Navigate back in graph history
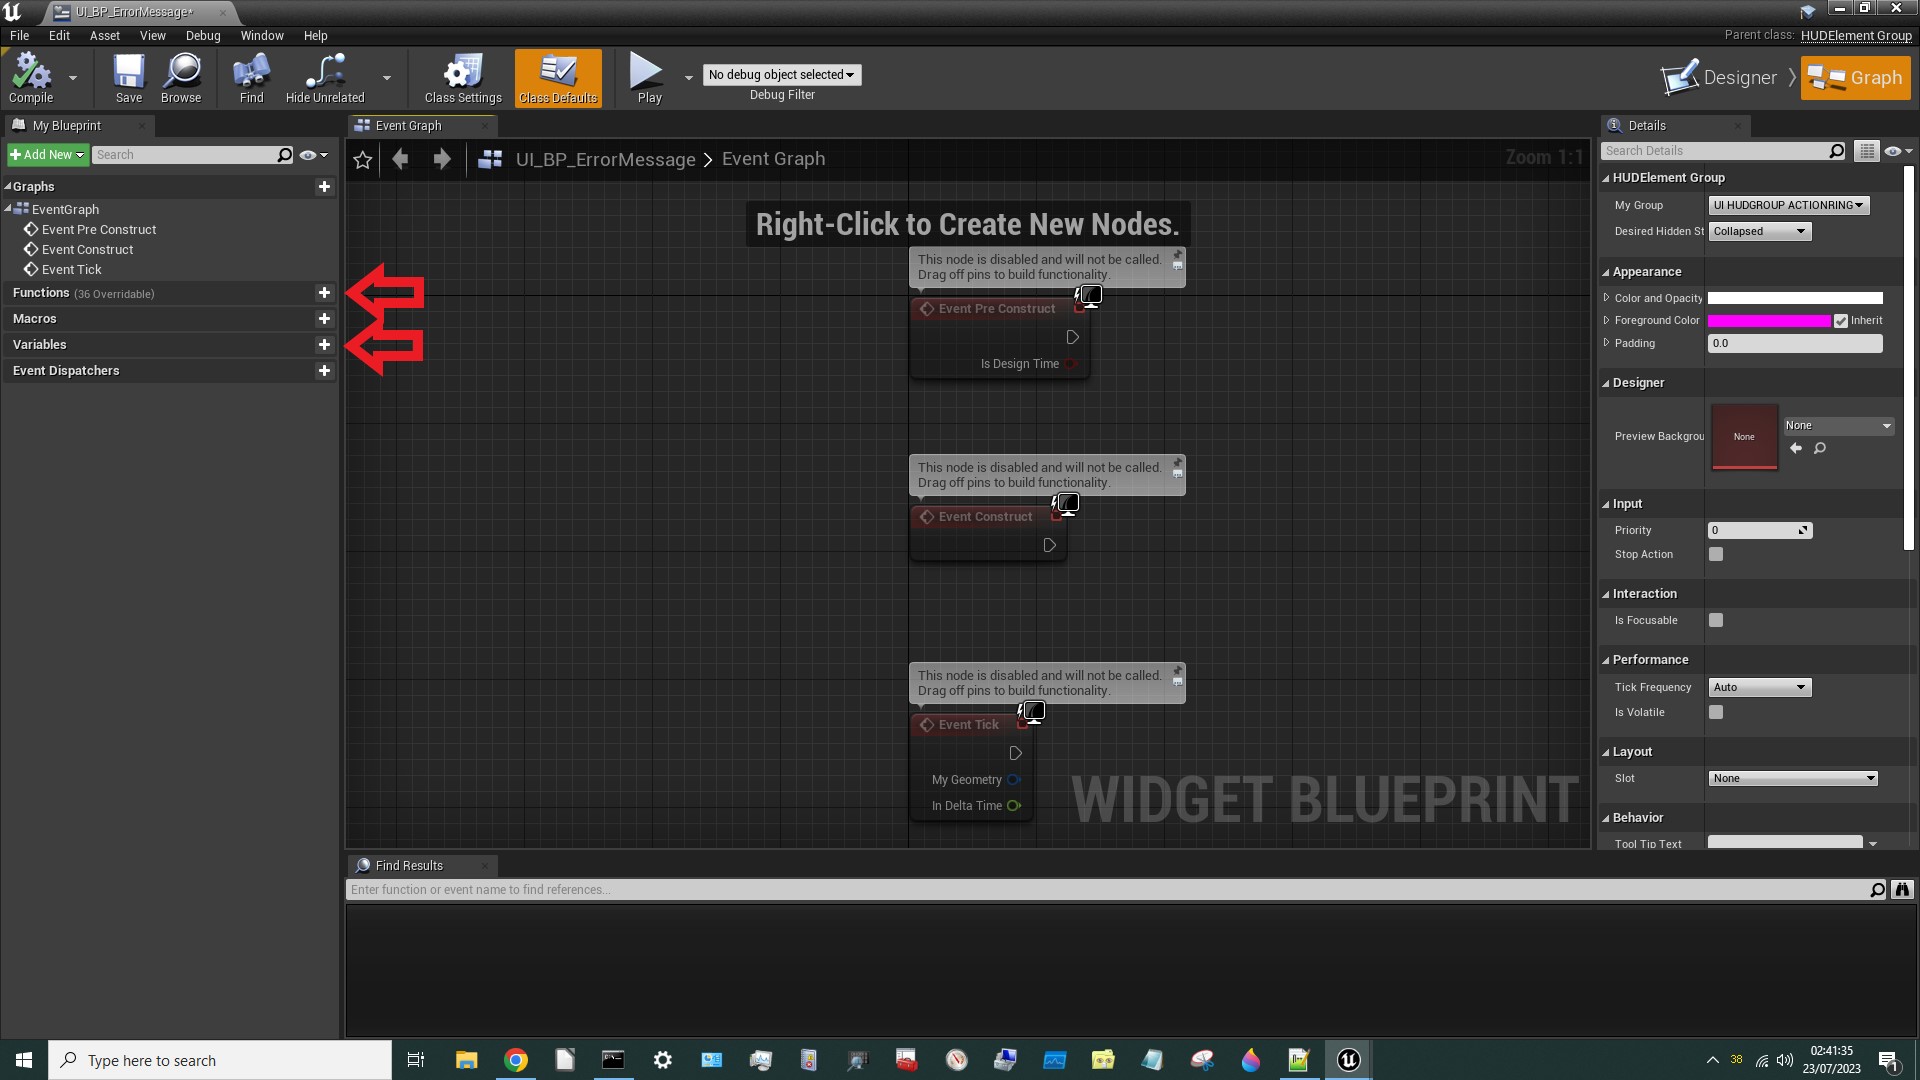Image resolution: width=1920 pixels, height=1080 pixels. pos(400,159)
